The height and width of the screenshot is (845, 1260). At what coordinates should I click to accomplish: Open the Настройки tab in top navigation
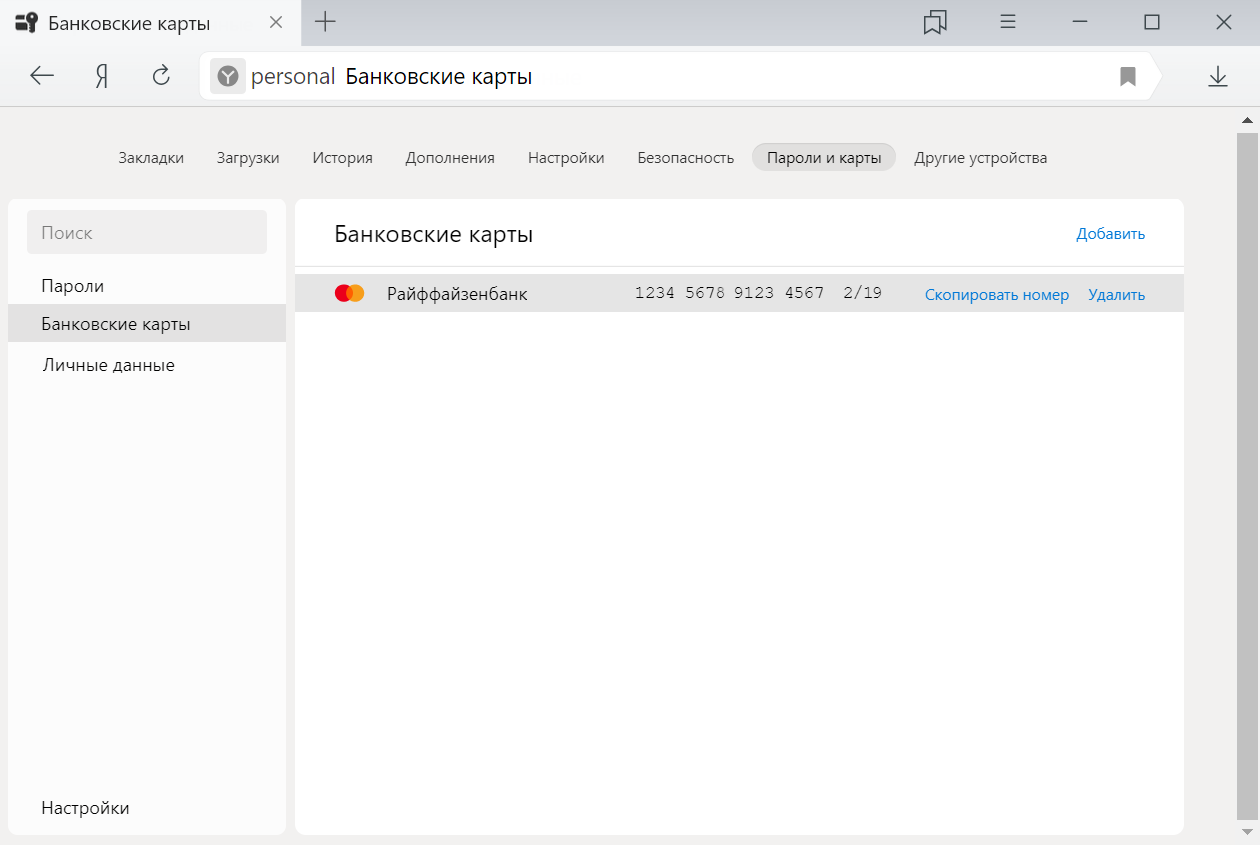[566, 157]
